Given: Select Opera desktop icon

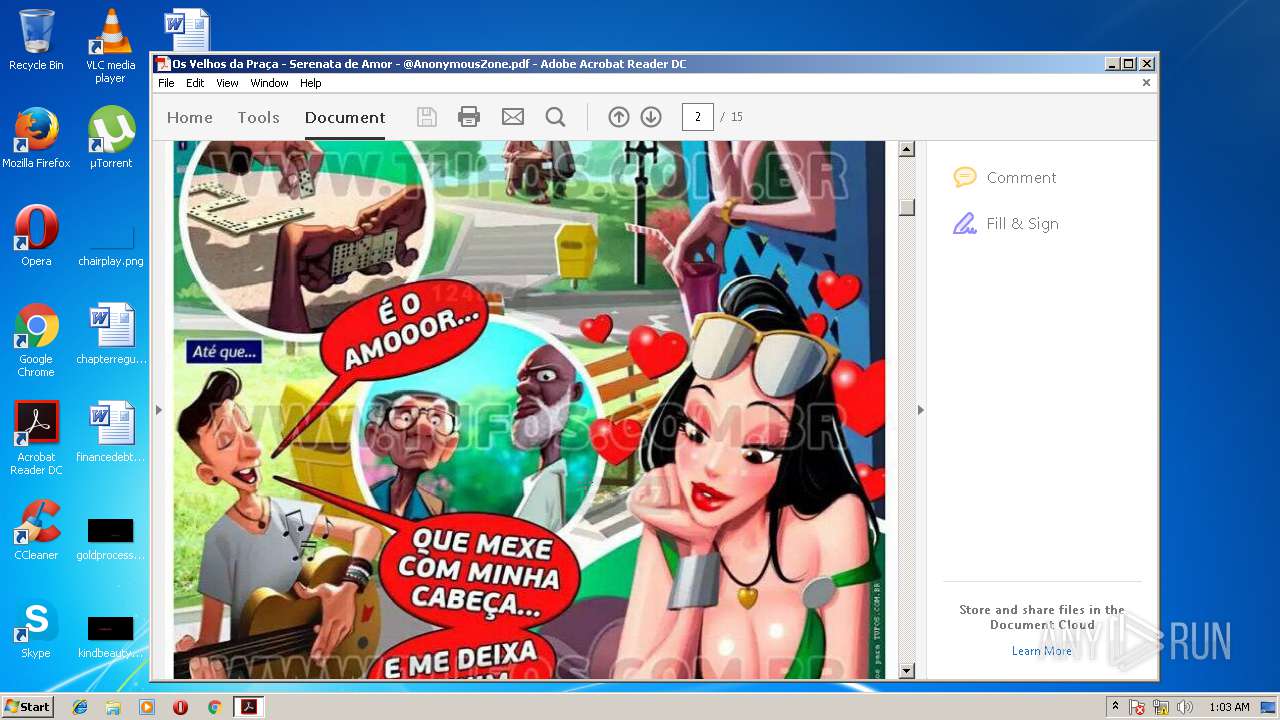Looking at the screenshot, I should pos(36,235).
